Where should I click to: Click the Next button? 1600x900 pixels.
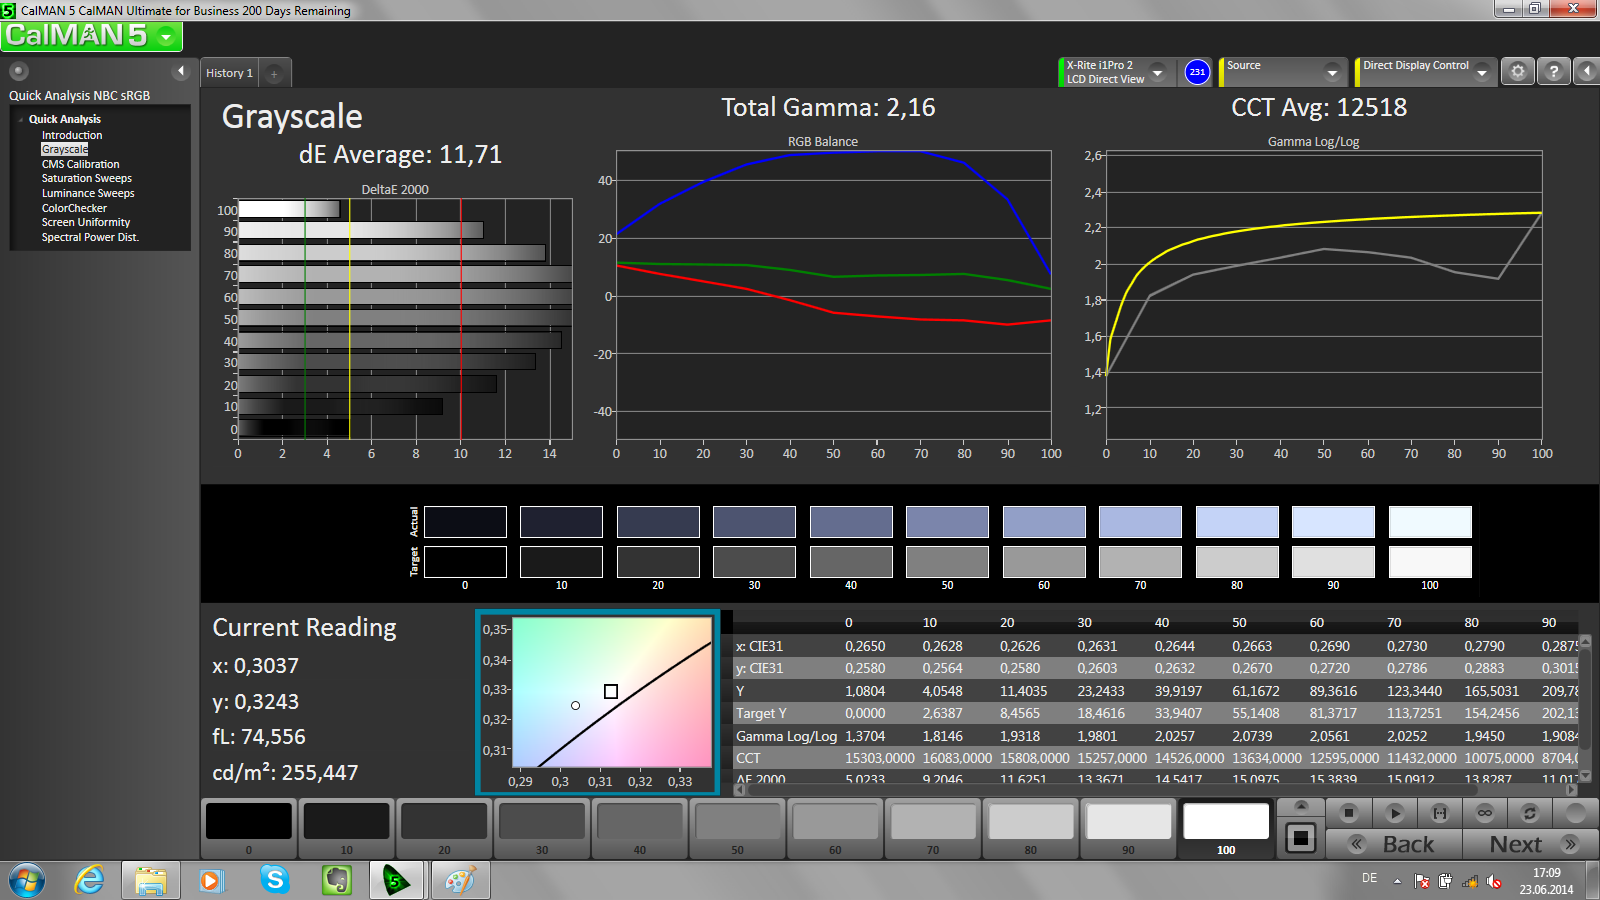click(1518, 844)
